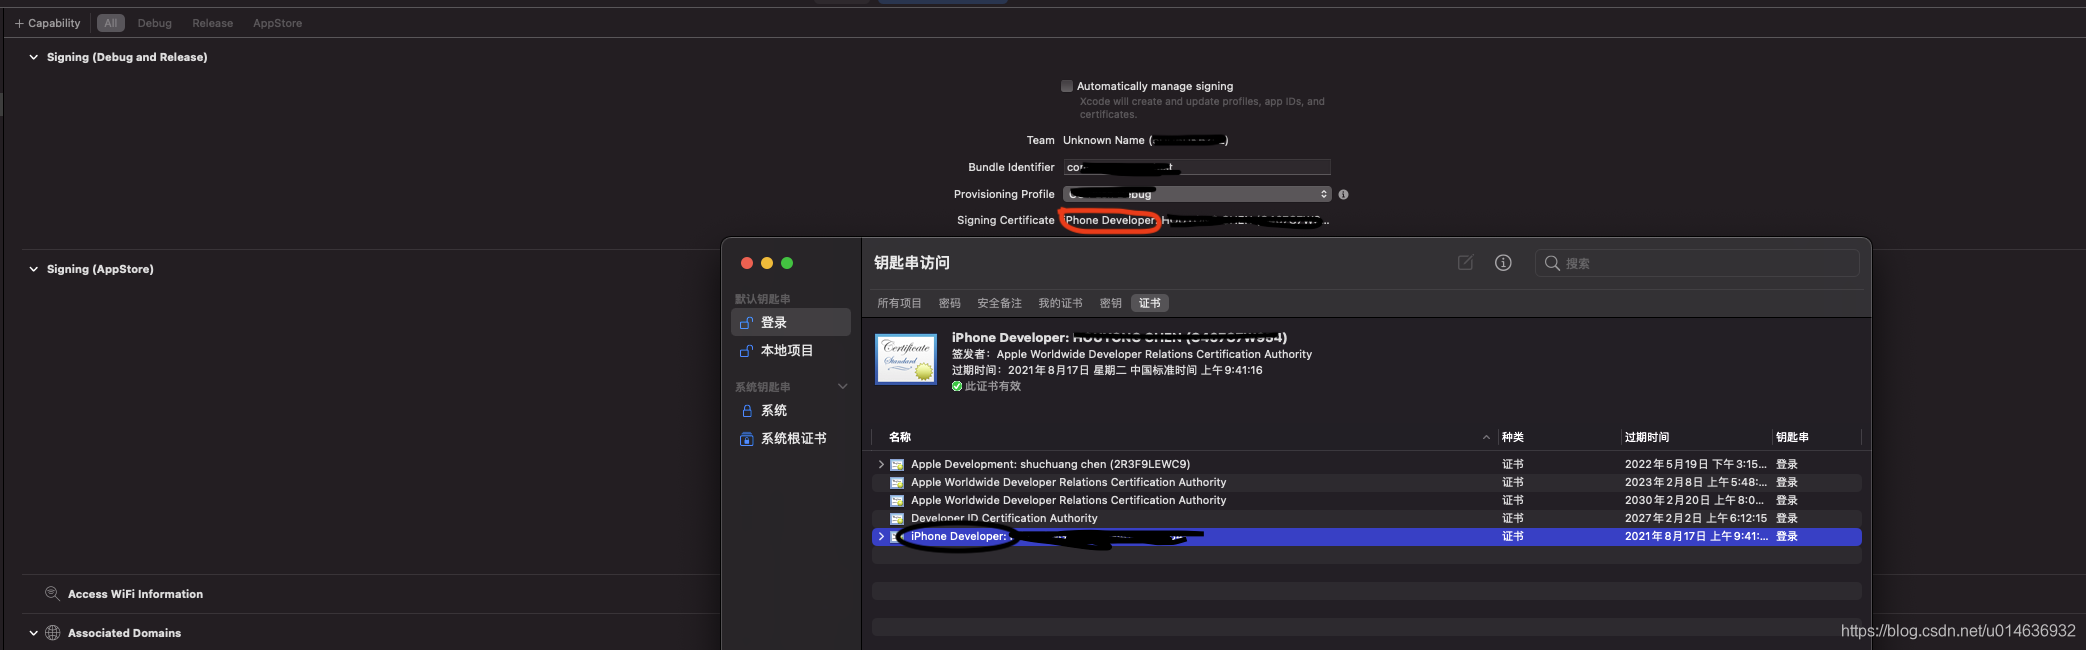This screenshot has width=2086, height=650.
Task: Click the info icon beside Provisioning Profile
Action: click(x=1343, y=194)
